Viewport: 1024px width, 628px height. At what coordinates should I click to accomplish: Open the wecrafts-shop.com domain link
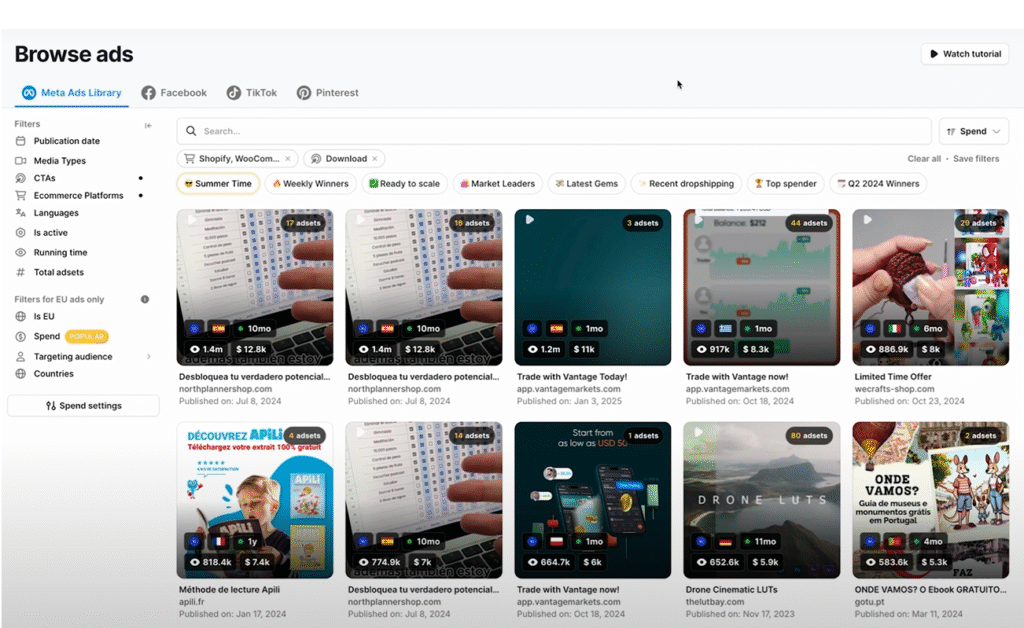click(x=894, y=389)
